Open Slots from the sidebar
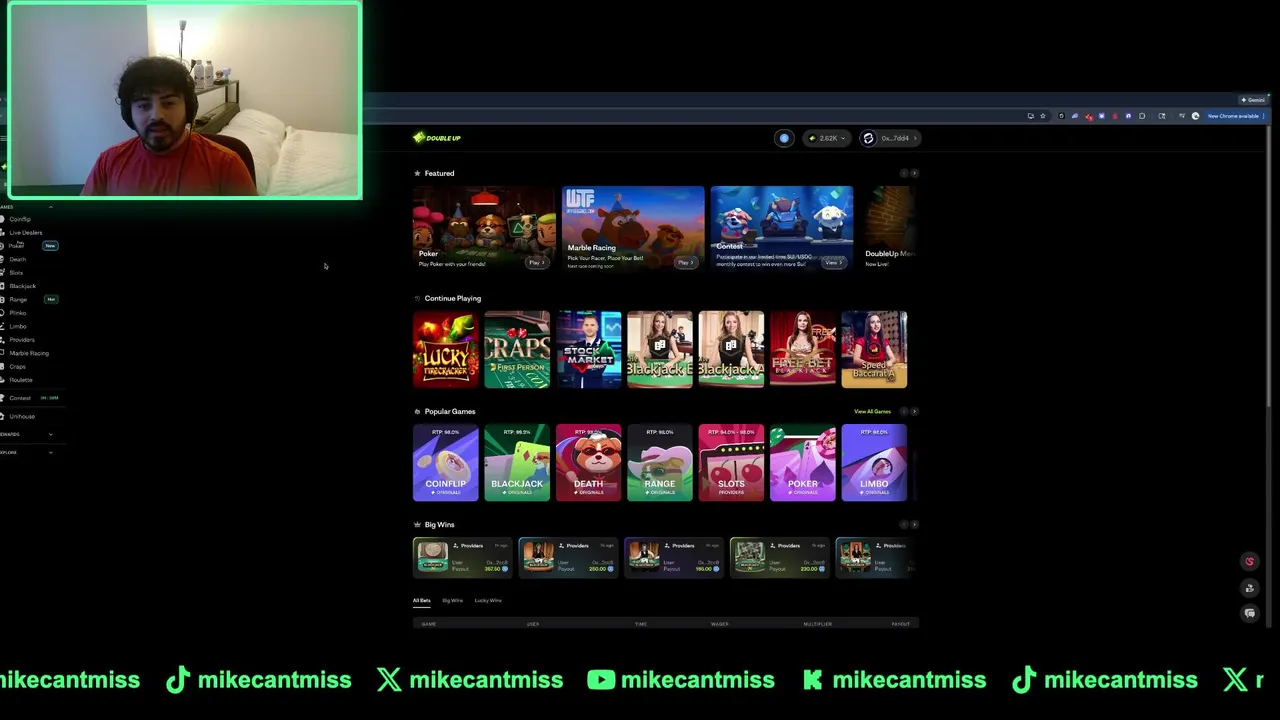The height and width of the screenshot is (720, 1280). [x=16, y=272]
